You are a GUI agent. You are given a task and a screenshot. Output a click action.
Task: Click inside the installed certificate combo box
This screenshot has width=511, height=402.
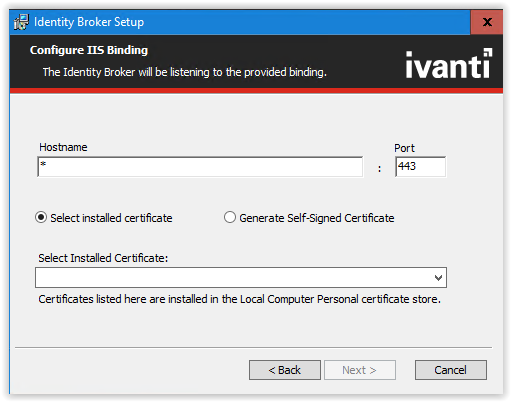tap(241, 277)
